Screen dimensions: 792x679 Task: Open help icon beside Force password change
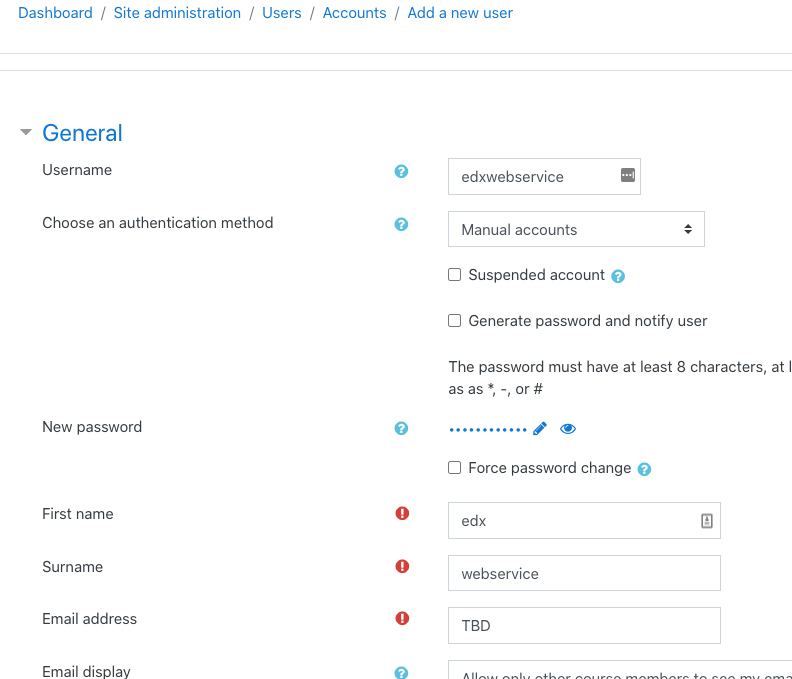click(644, 469)
